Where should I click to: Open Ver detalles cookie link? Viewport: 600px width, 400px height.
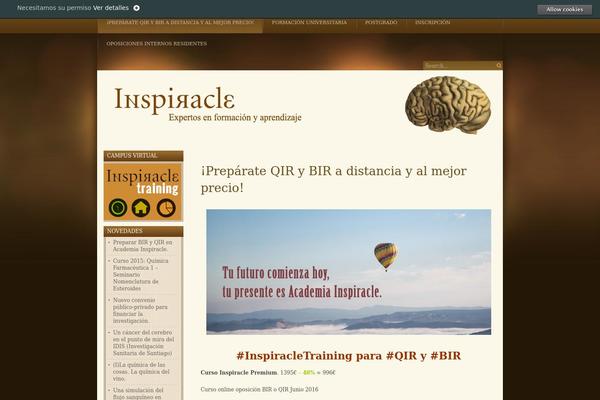(x=111, y=8)
